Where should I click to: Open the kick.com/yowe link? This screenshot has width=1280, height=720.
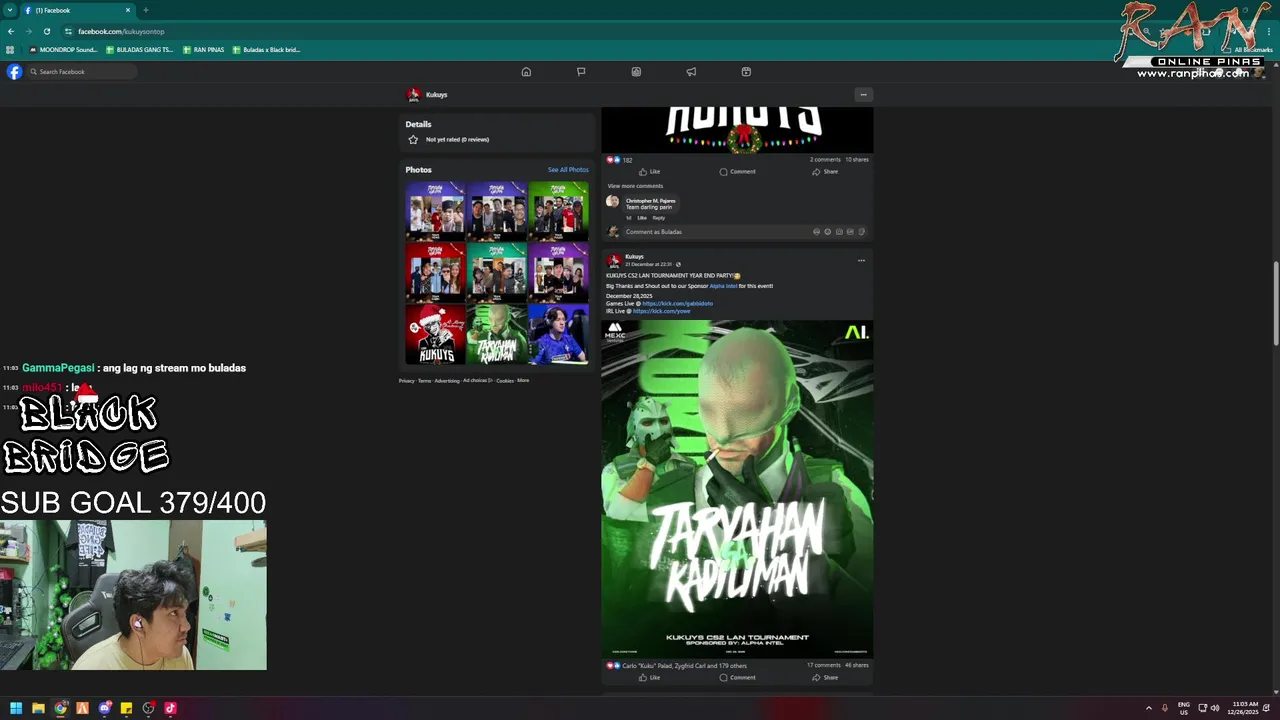click(661, 311)
